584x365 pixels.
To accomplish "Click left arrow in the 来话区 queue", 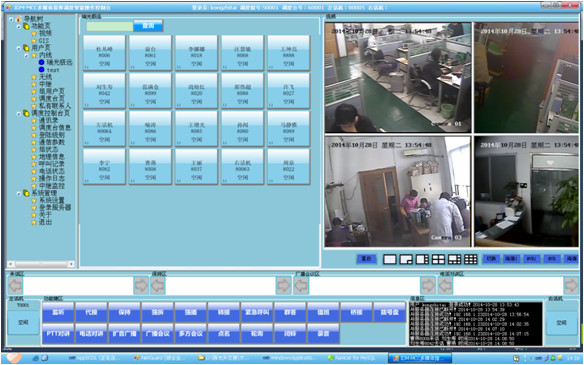I will click(16, 286).
